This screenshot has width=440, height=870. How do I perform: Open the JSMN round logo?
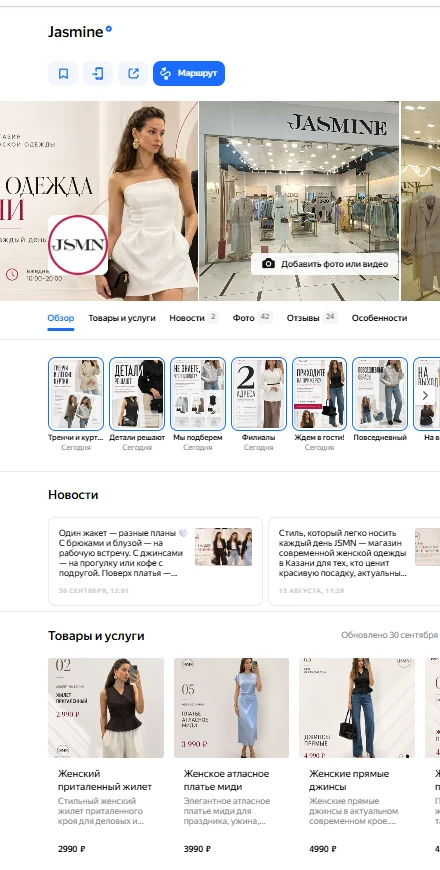click(78, 245)
